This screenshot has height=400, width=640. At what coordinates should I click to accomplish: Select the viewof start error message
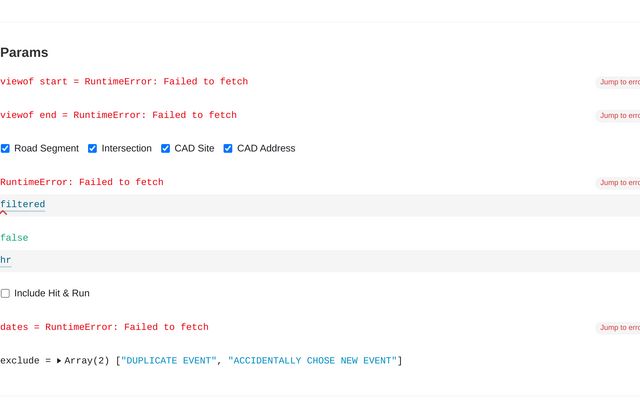124,82
